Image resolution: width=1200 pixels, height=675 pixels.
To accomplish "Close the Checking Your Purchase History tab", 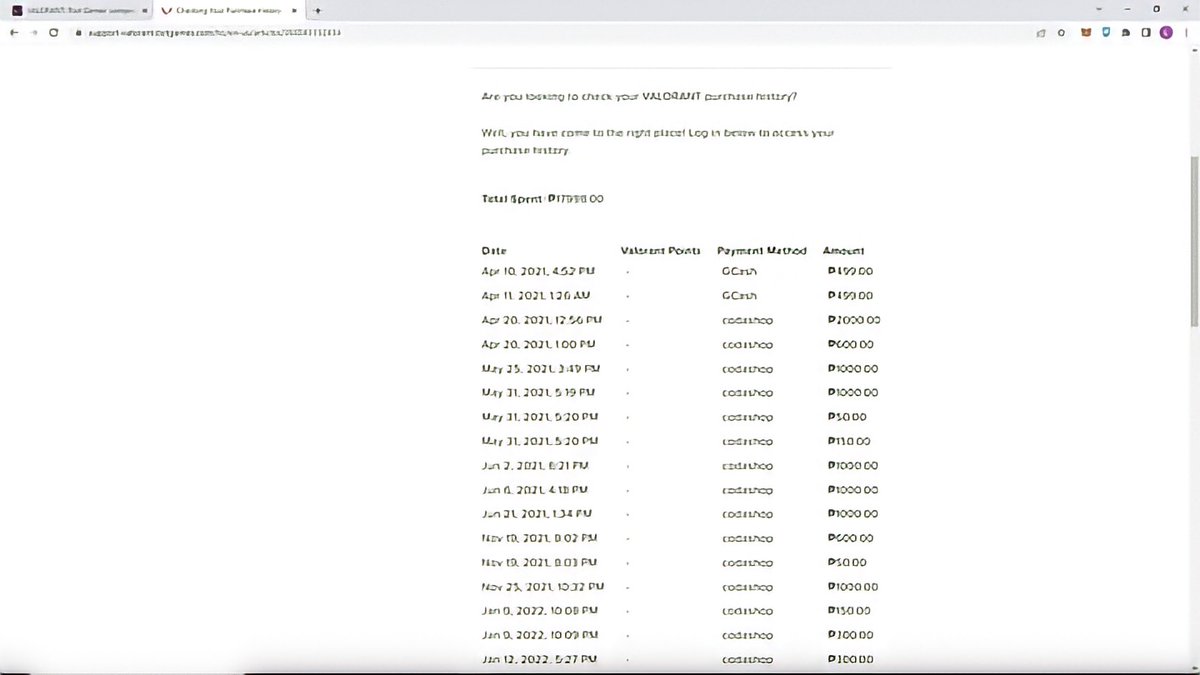I will (x=295, y=10).
